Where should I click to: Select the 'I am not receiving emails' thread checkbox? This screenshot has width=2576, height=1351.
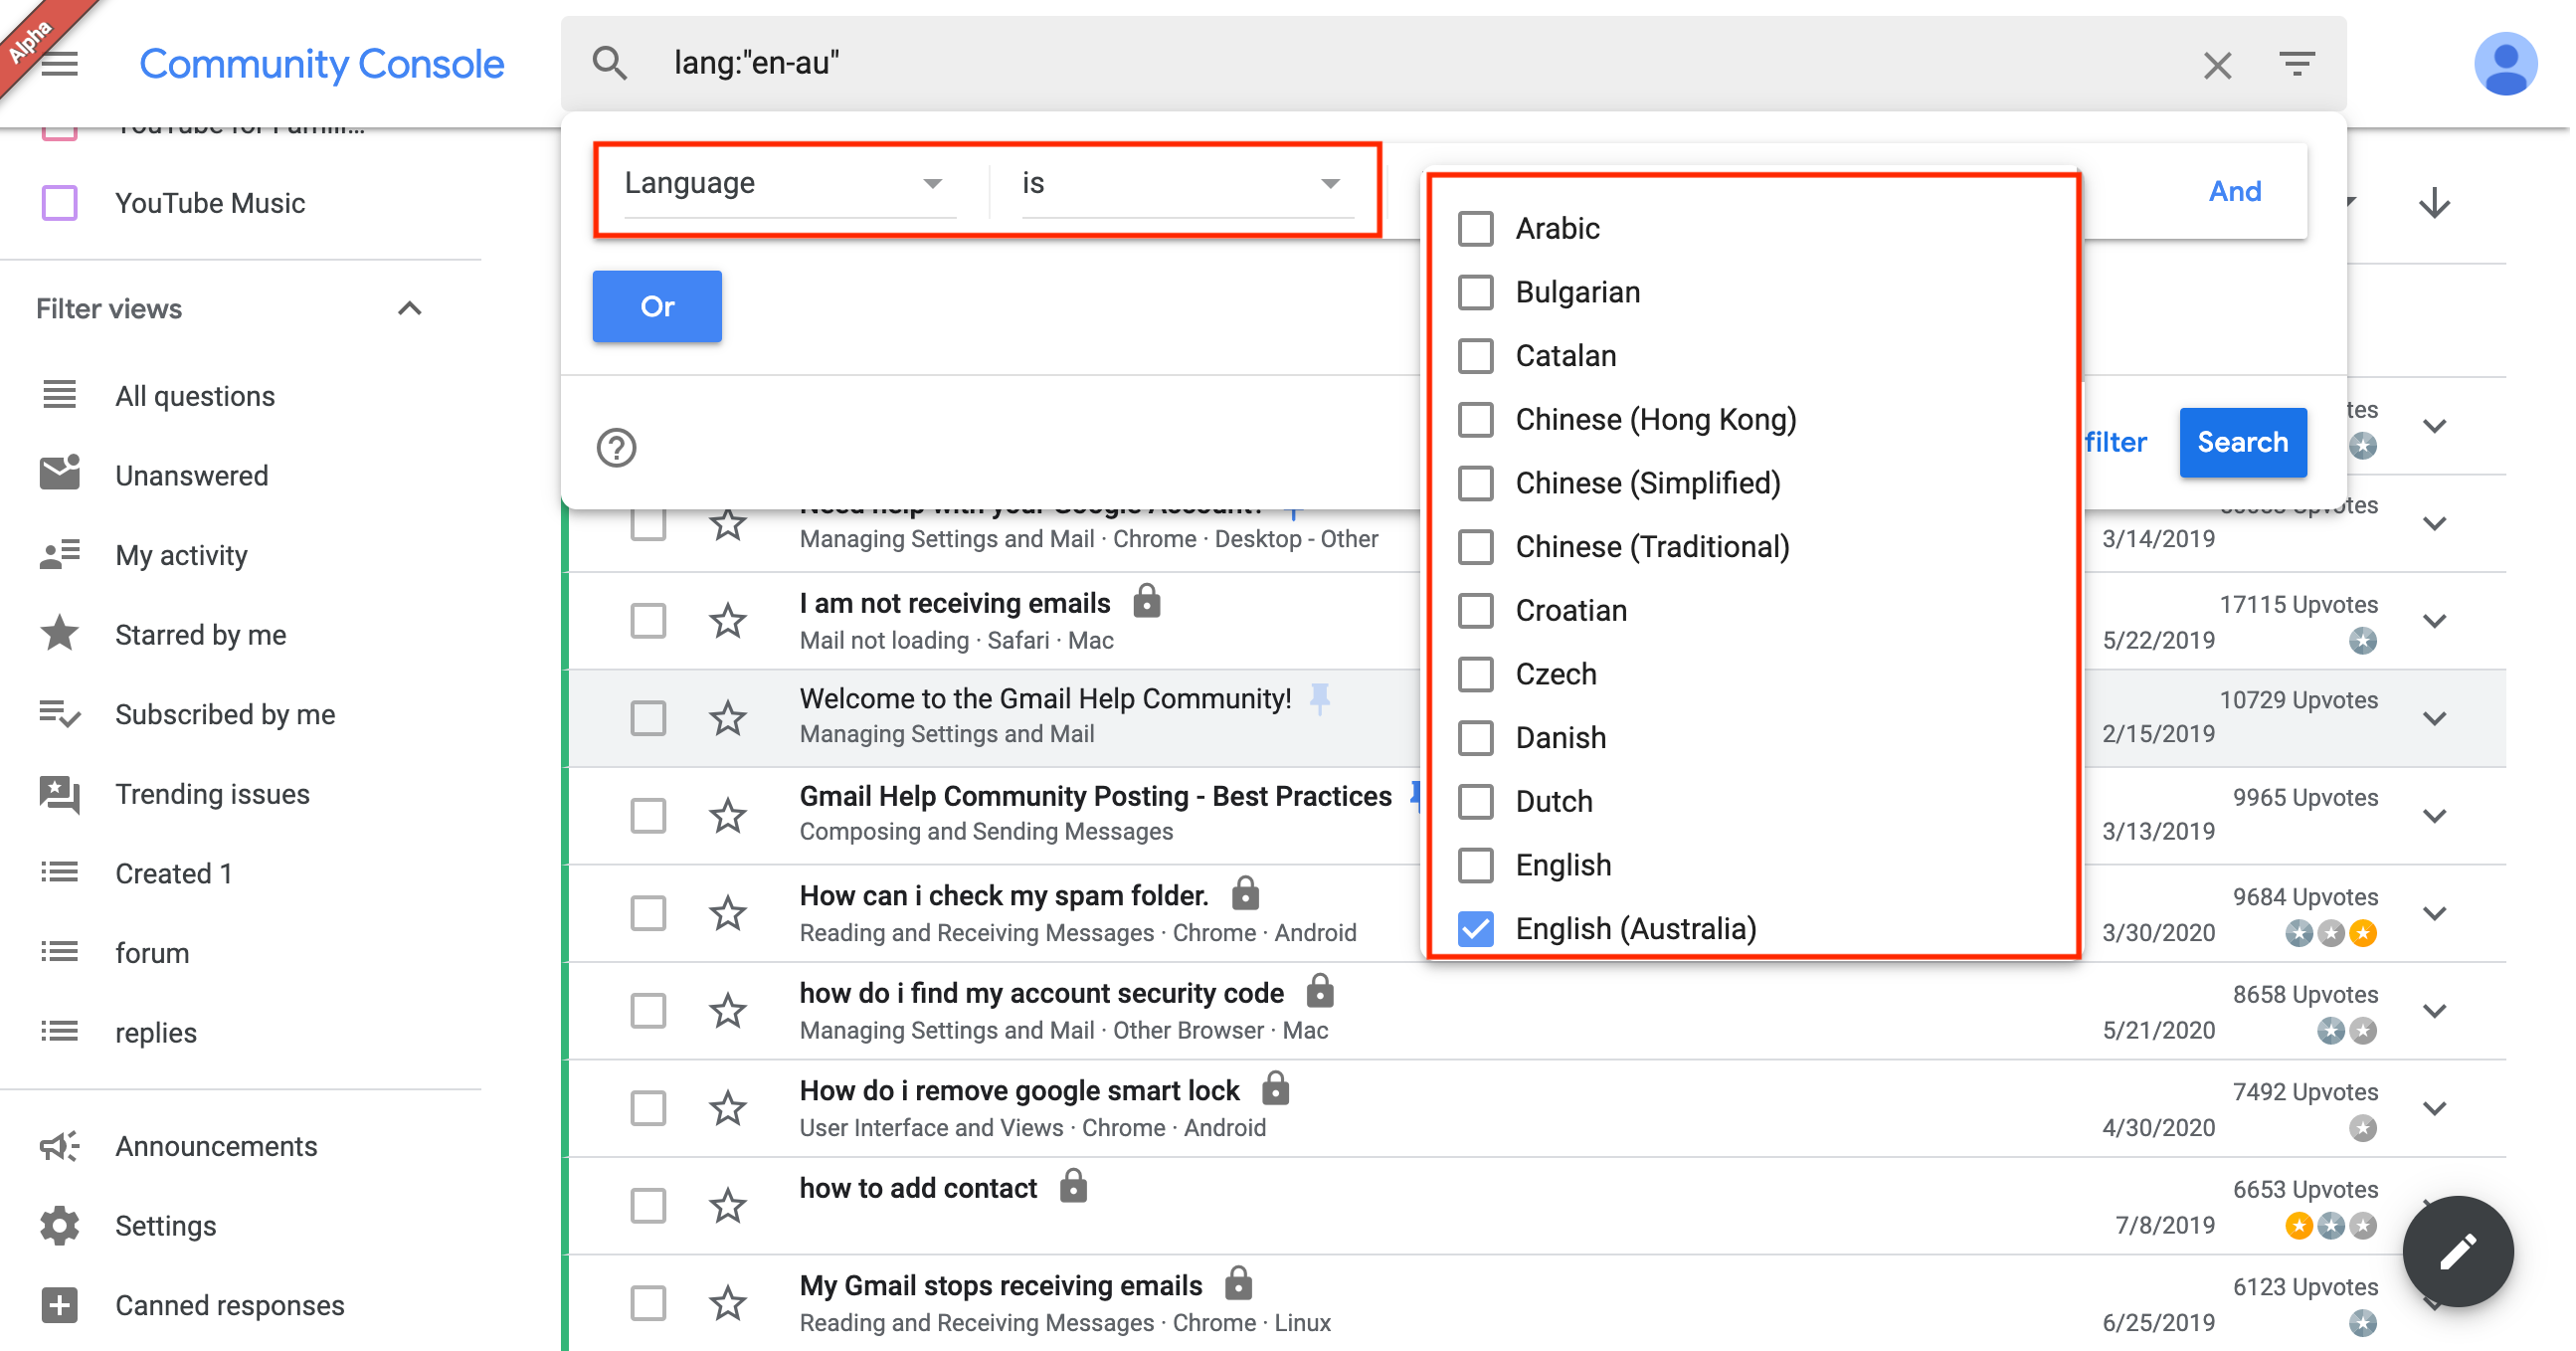(x=648, y=621)
